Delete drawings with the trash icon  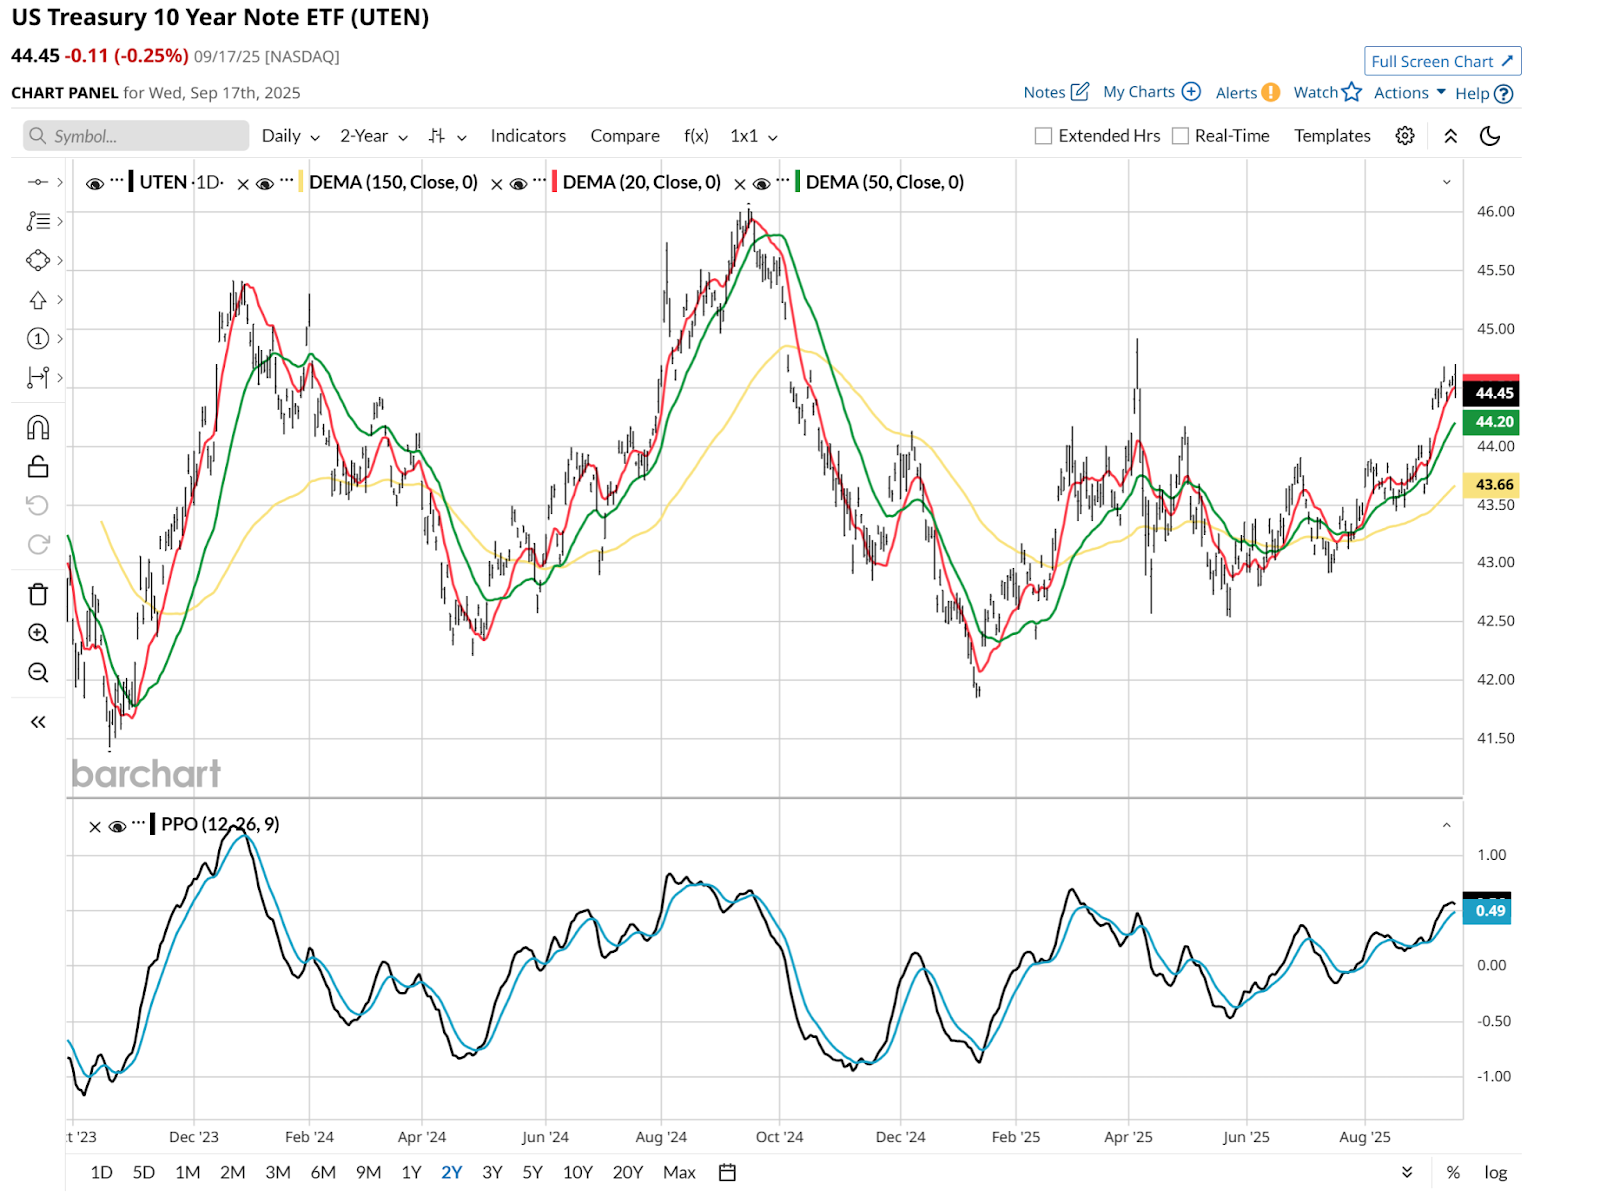click(x=38, y=595)
